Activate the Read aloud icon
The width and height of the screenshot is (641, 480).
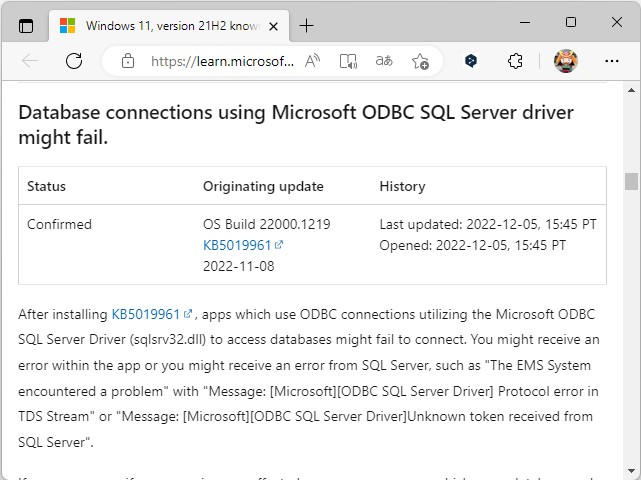pyautogui.click(x=313, y=61)
